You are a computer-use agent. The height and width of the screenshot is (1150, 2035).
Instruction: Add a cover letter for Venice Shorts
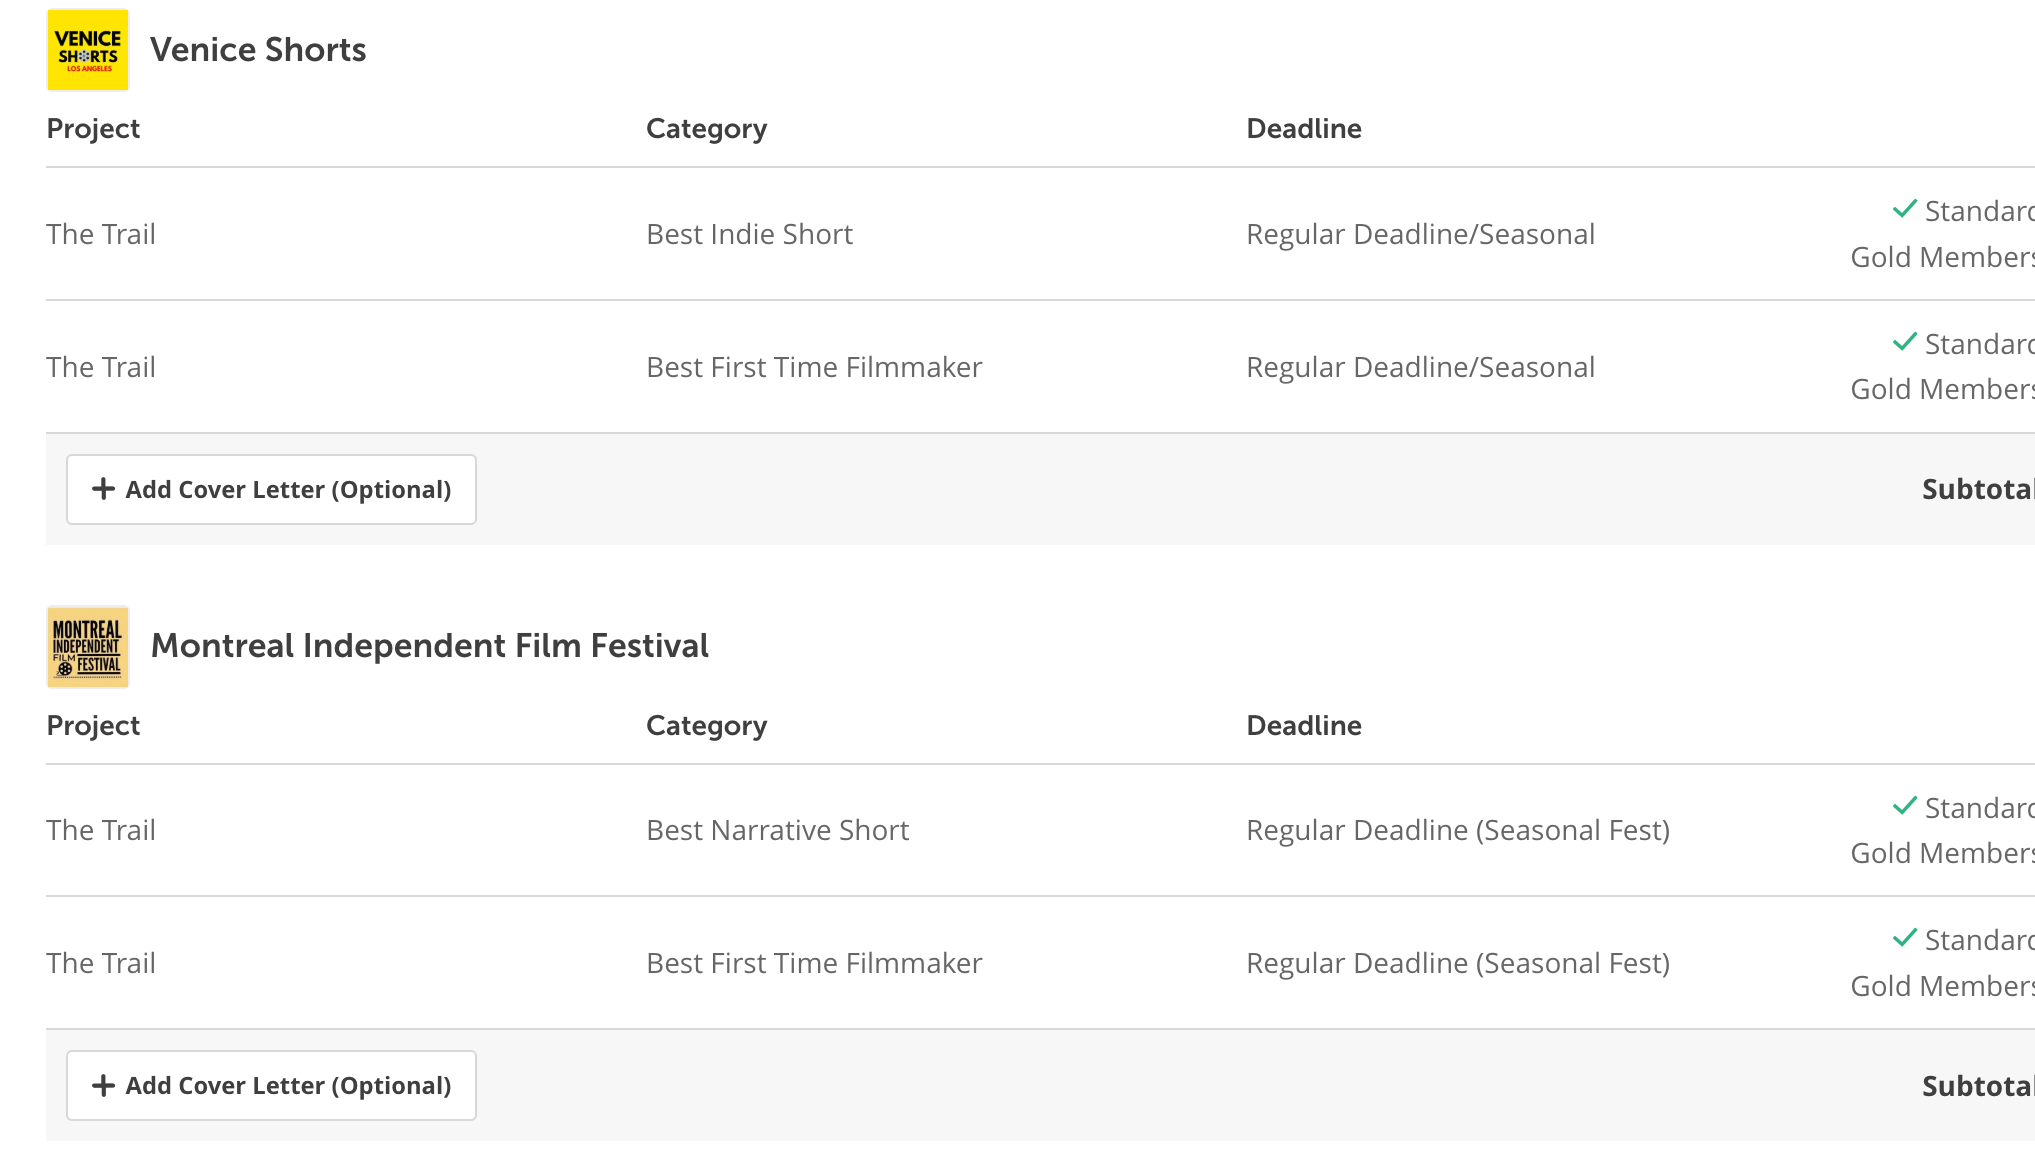[x=271, y=490]
